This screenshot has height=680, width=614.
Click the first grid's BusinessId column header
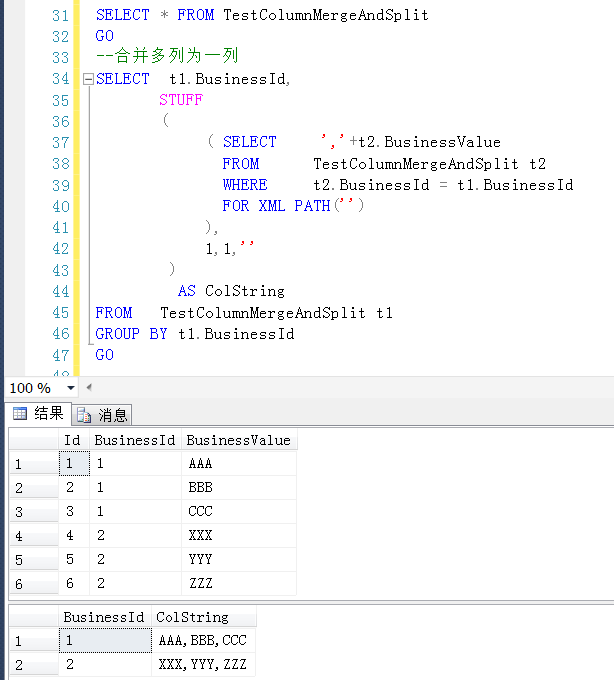[135, 440]
